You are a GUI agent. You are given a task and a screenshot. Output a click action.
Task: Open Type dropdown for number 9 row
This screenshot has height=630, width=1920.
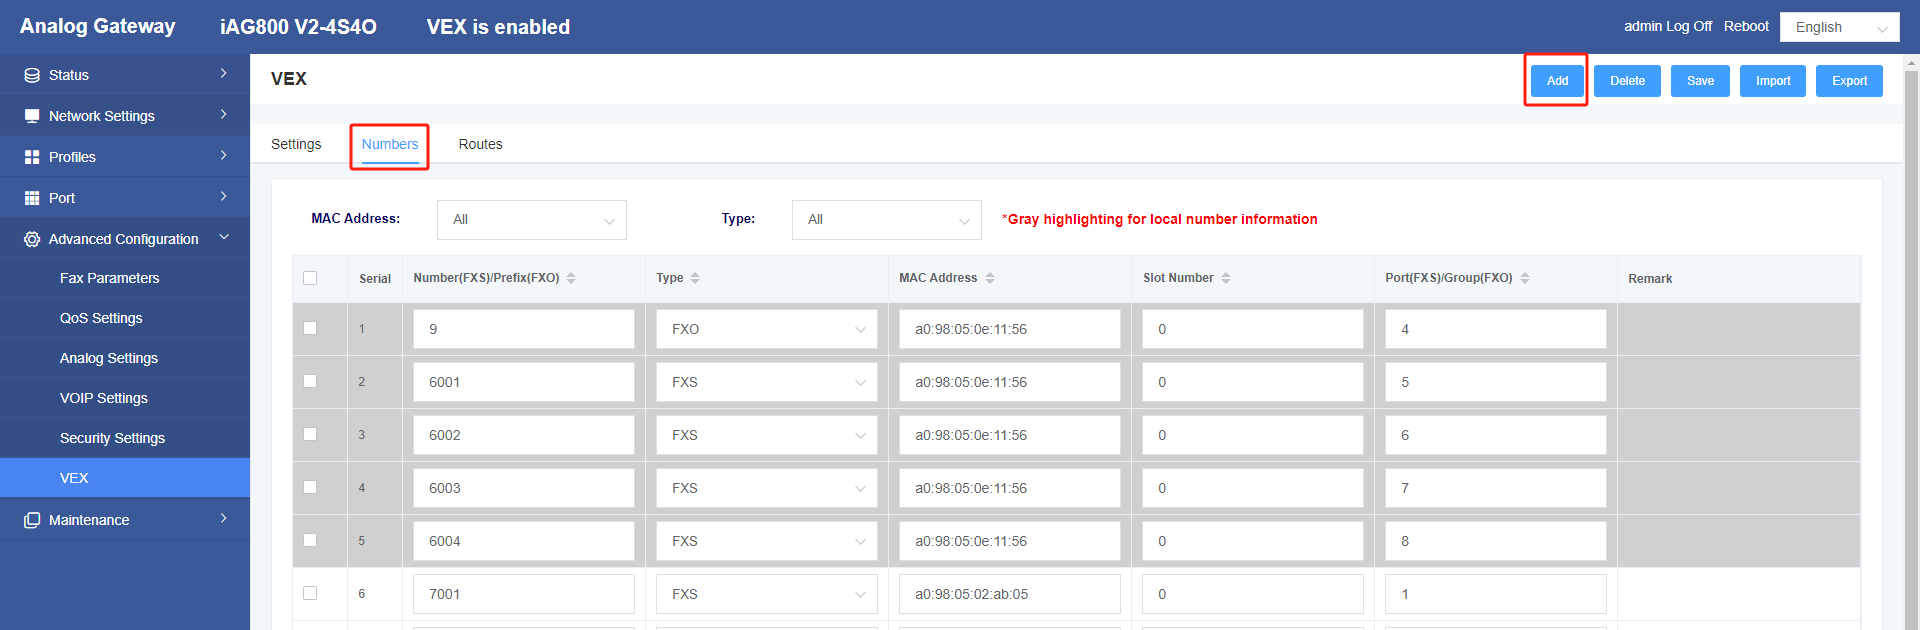tap(767, 329)
